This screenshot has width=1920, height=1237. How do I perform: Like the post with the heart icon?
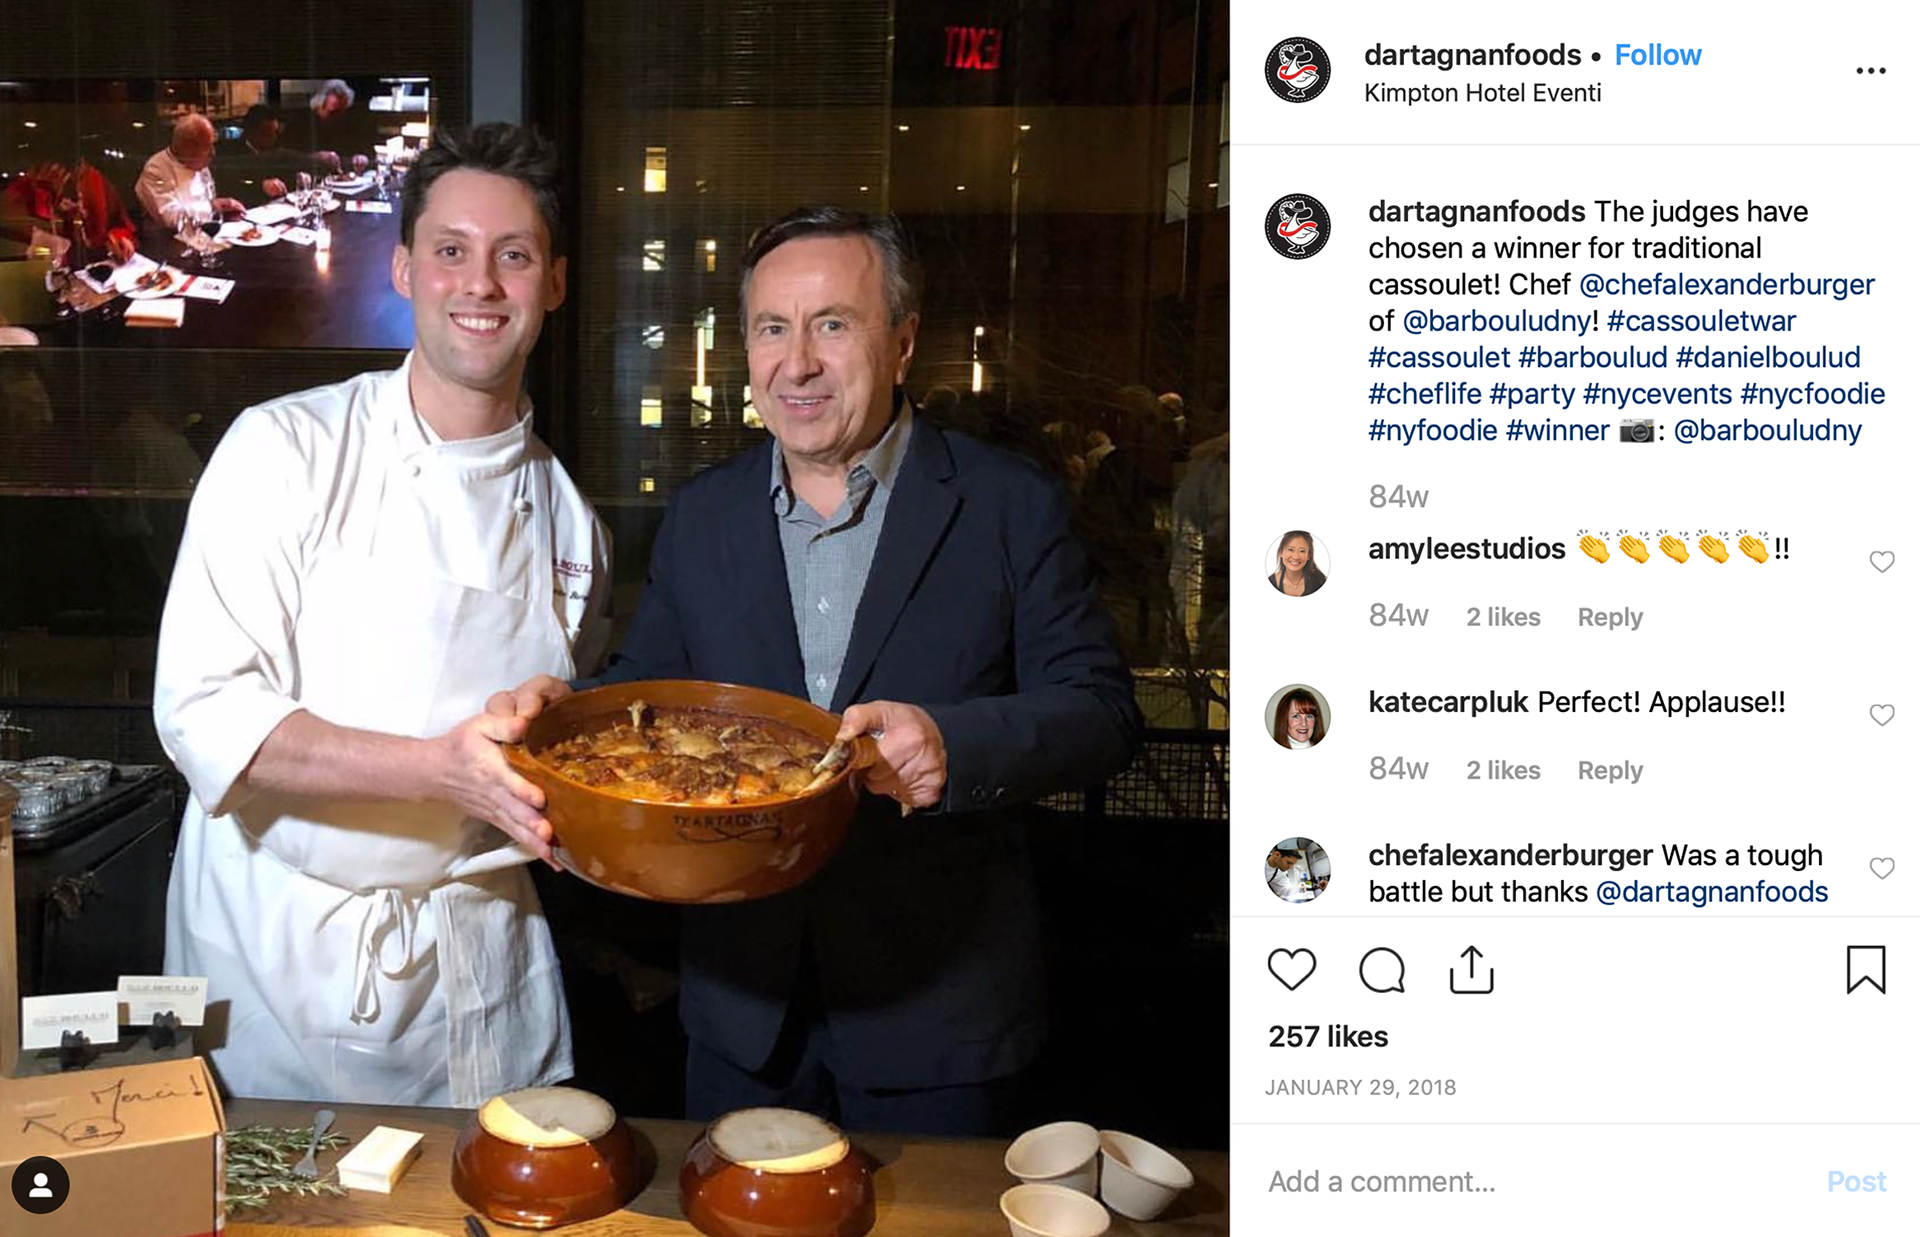point(1291,969)
